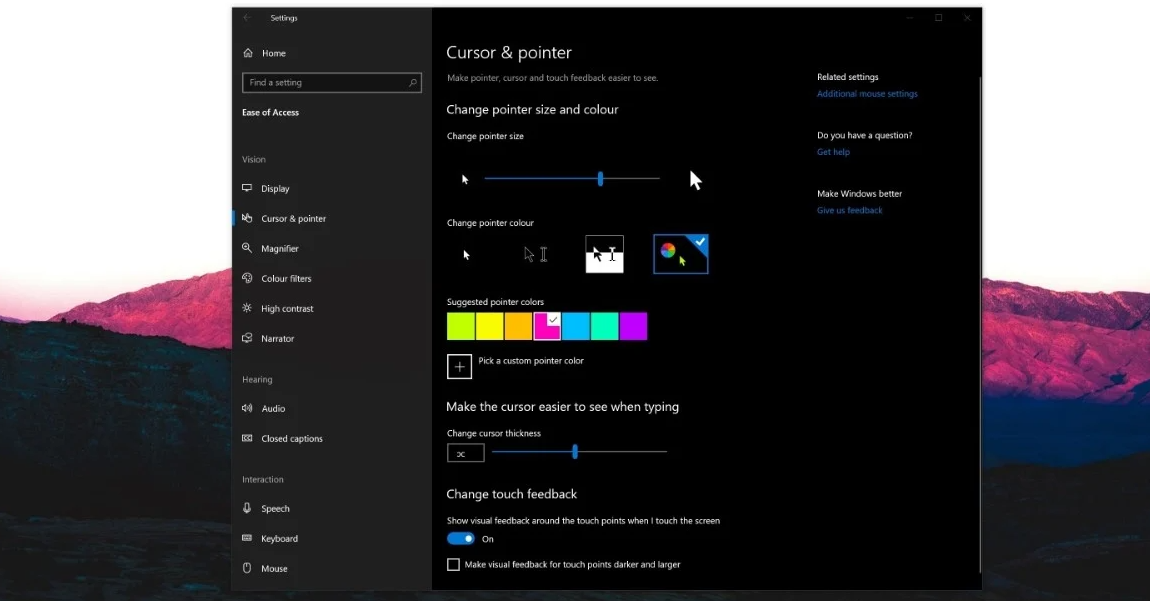Screen dimensions: 1150x601
Task: Go to Keyboard settings
Action: 279,539
